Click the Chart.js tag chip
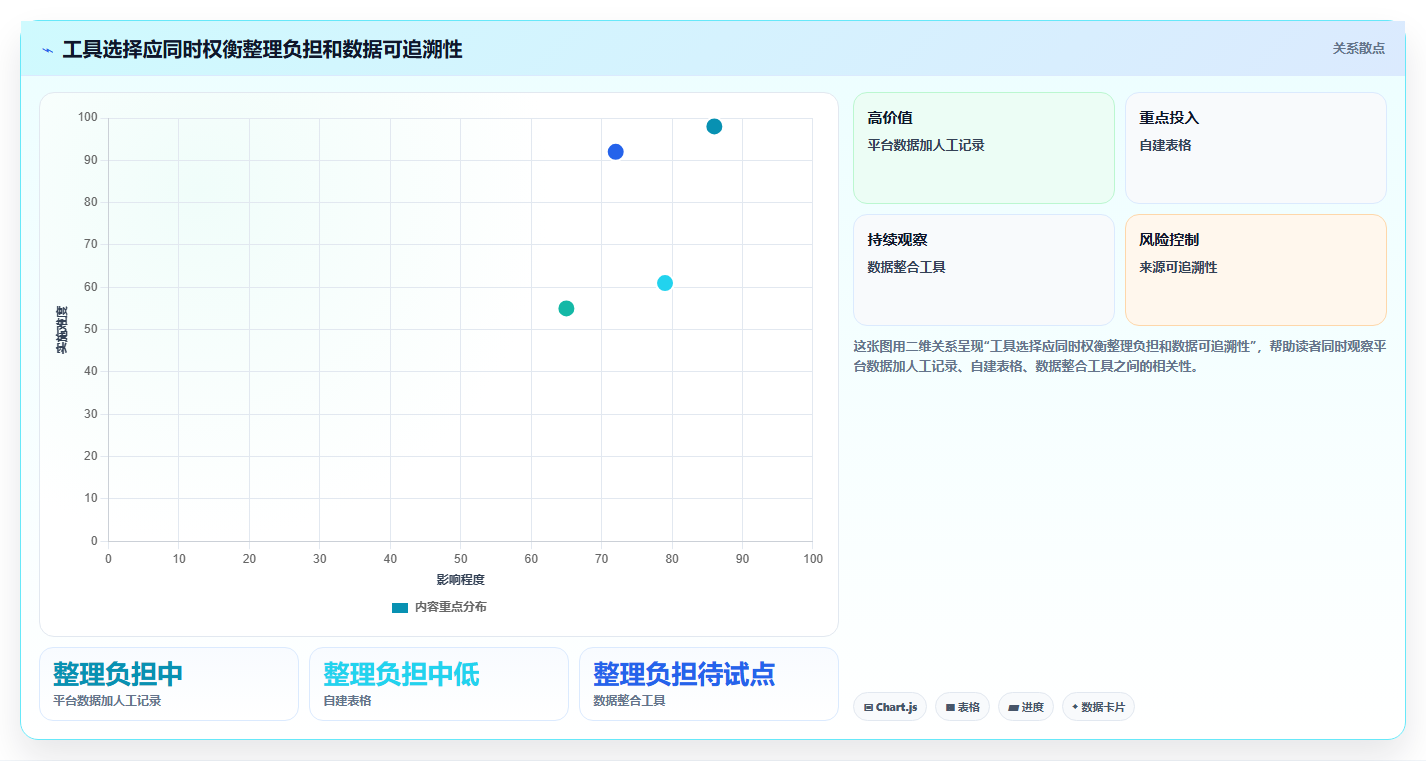1426x761 pixels. pos(890,707)
